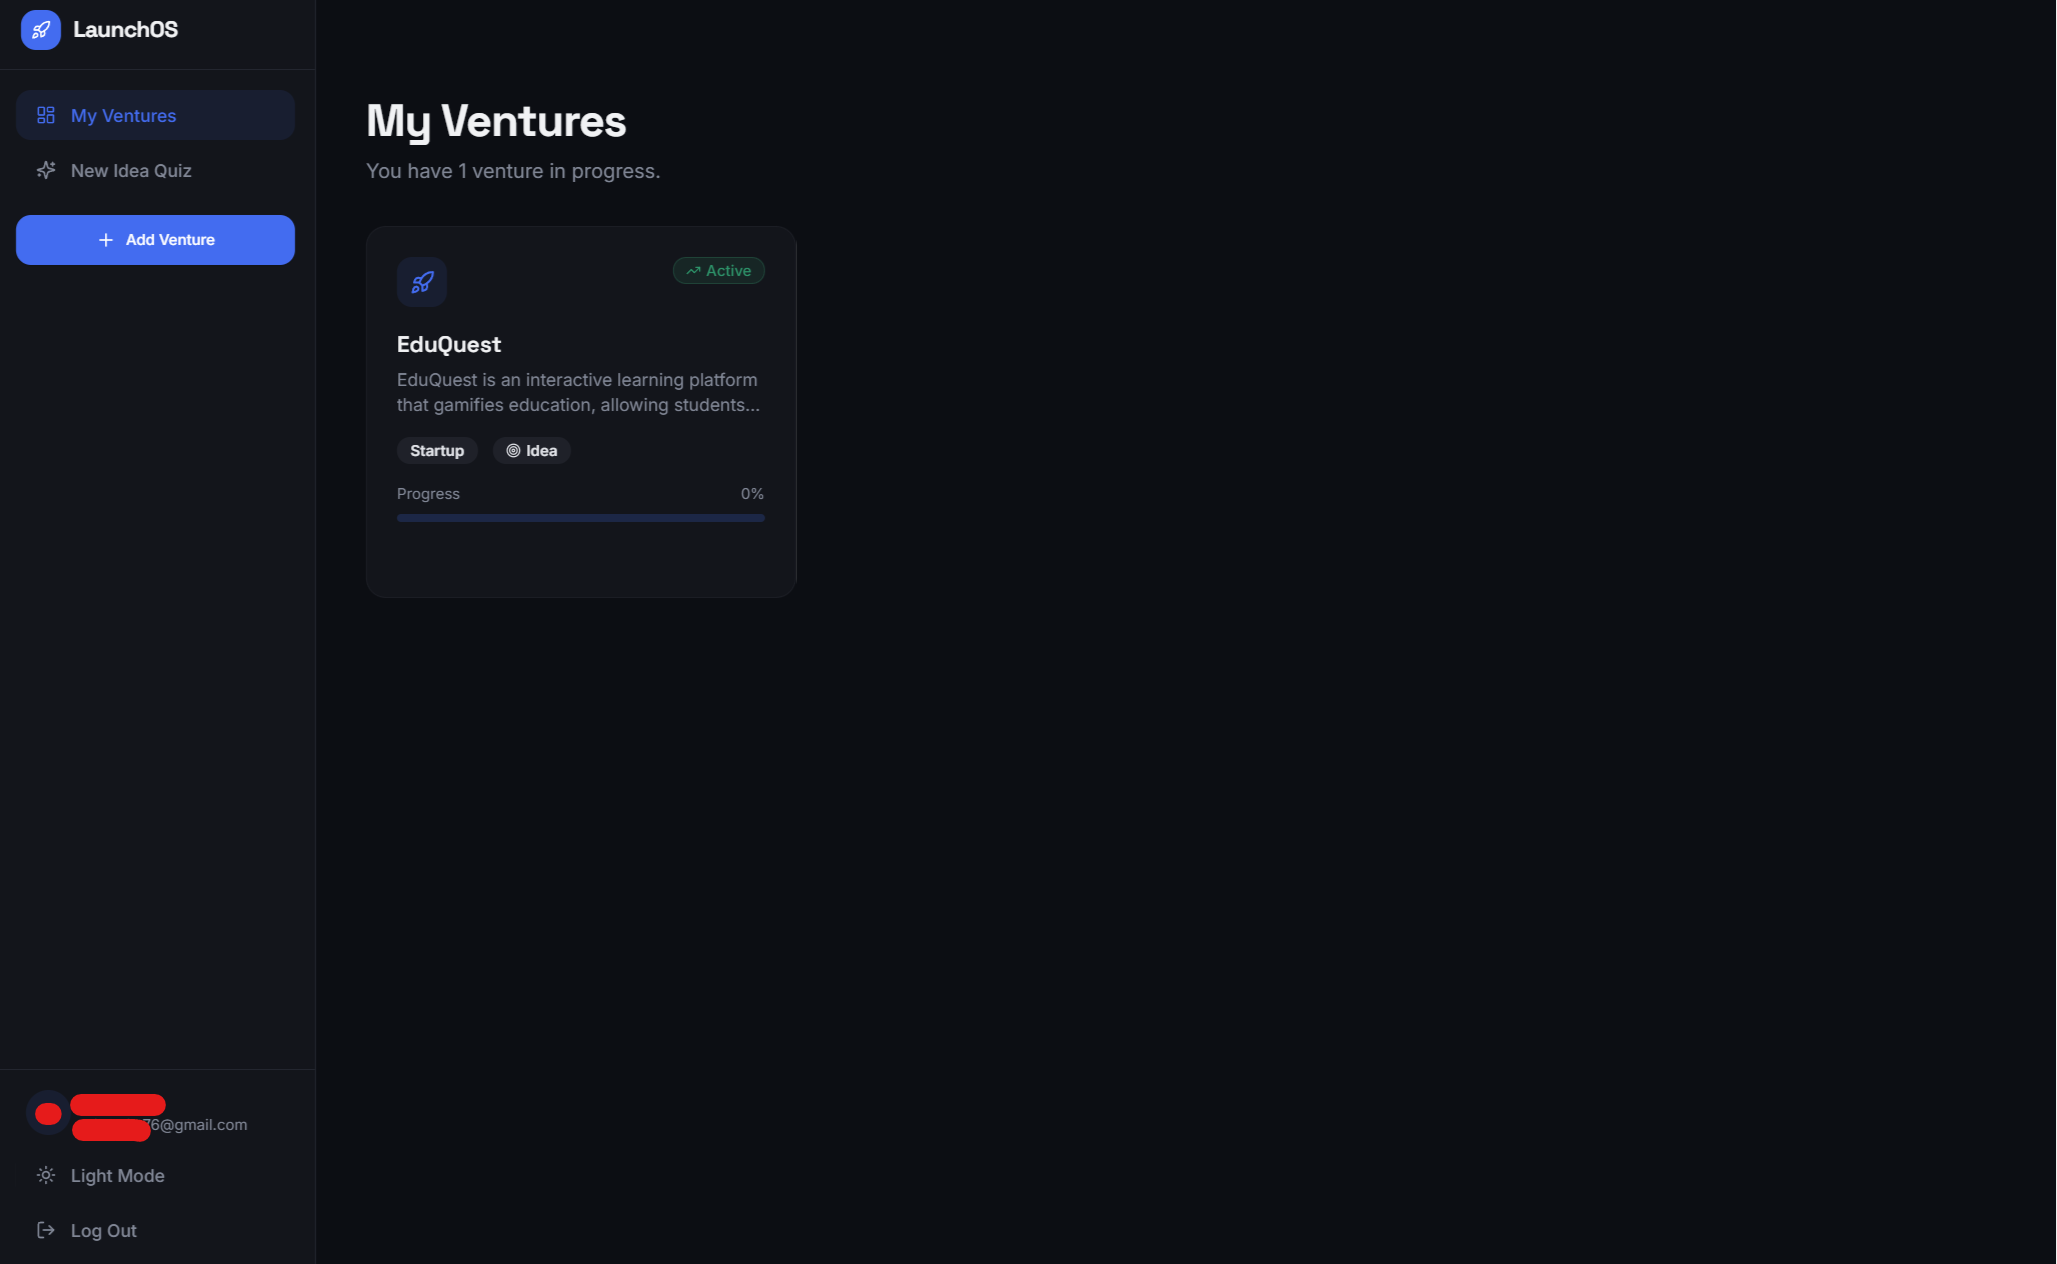Image resolution: width=2057 pixels, height=1264 pixels.
Task: Open the EduQuest venture title
Action: point(449,344)
